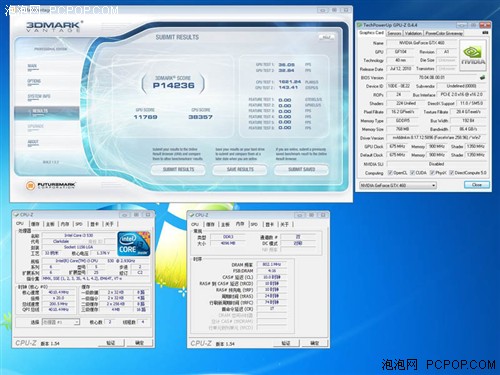Click the 3DMark Vantage logo
500x375 pixels.
54,26
